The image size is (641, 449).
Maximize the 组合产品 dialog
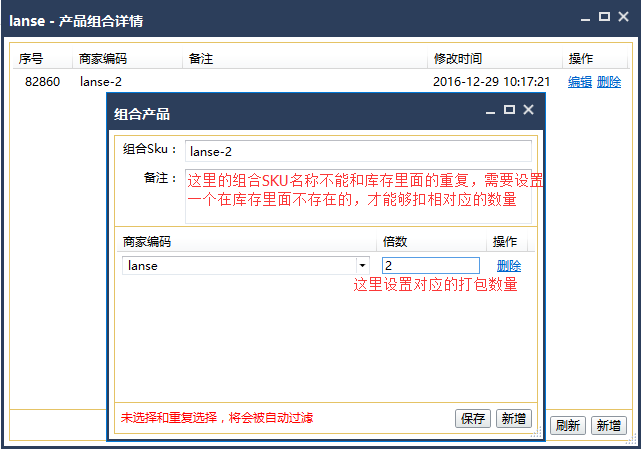509,110
